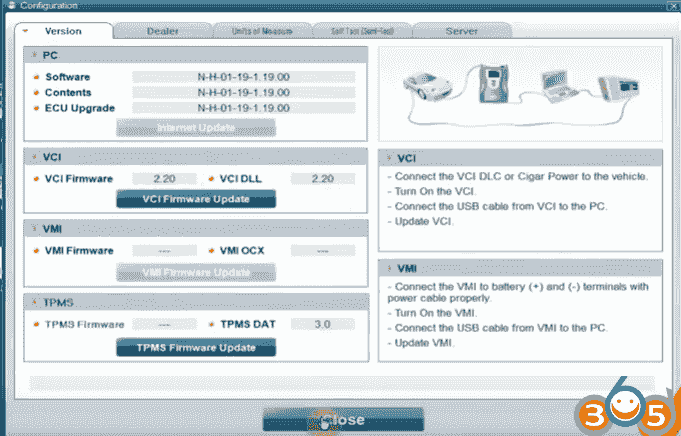Click the Internet Update button
Viewport: 681px width, 436px height.
196,128
